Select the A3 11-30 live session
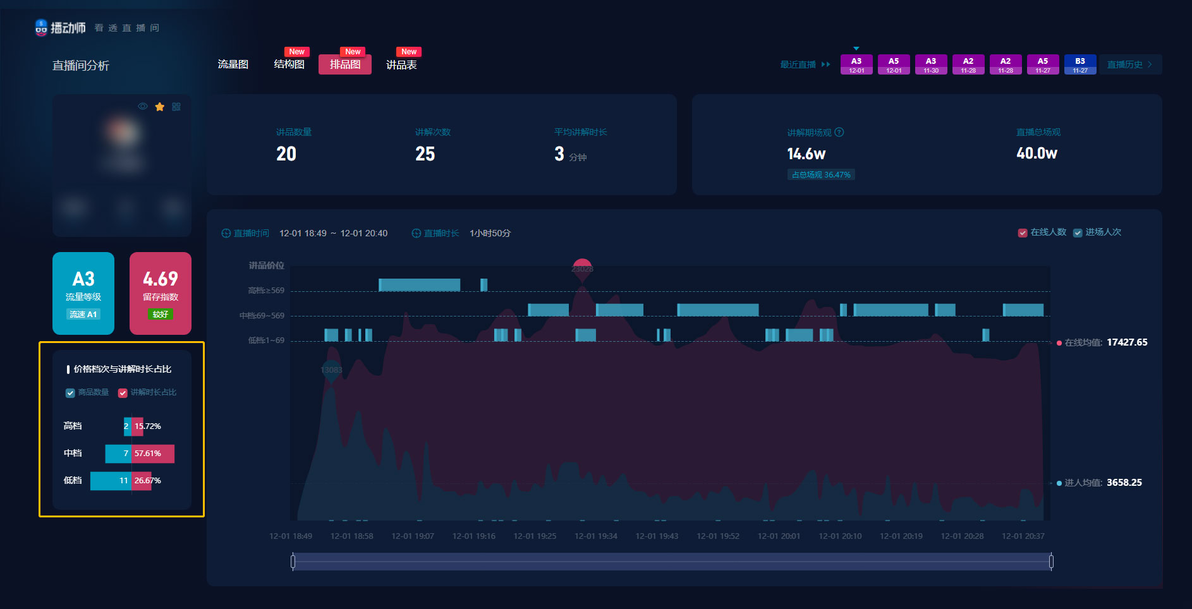Screen dimensions: 1192x609 coord(930,65)
